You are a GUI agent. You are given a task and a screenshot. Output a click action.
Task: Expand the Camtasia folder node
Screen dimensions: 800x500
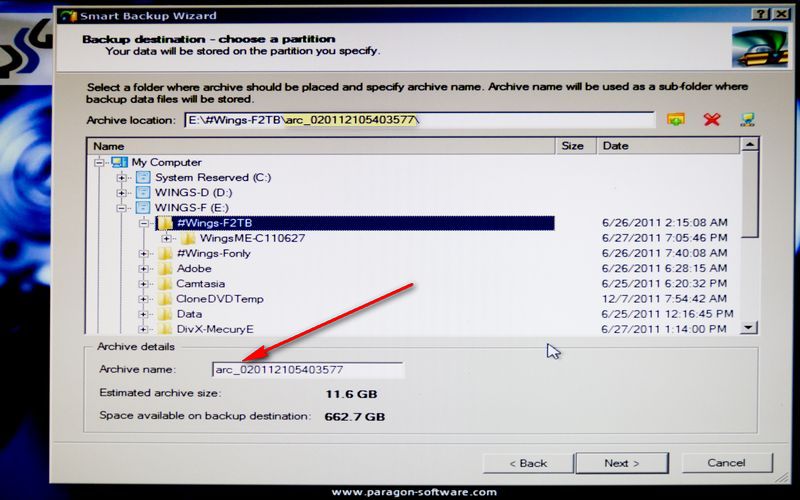[144, 284]
